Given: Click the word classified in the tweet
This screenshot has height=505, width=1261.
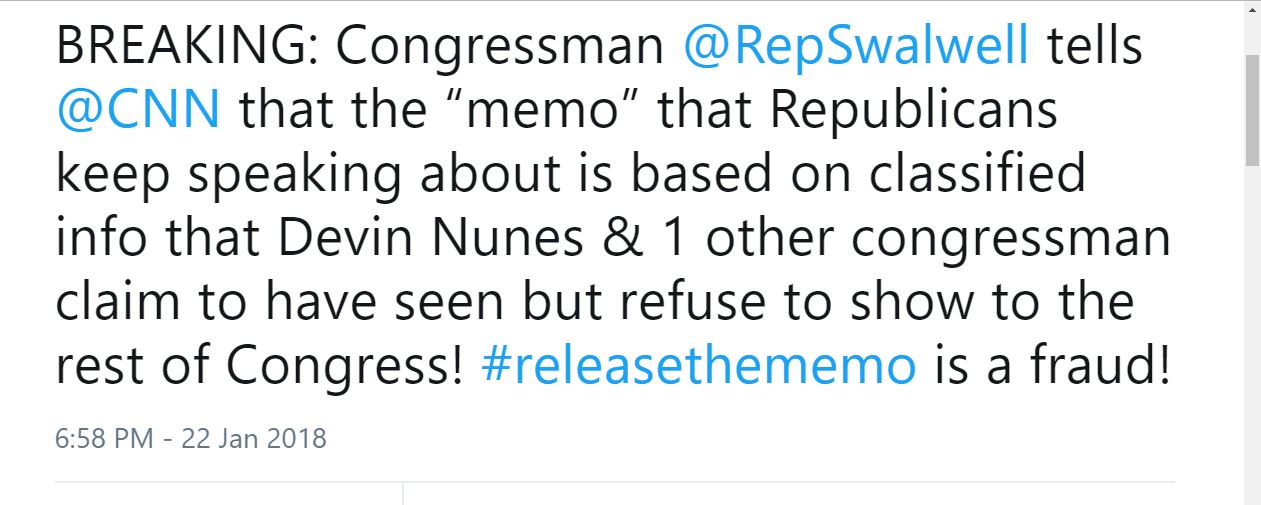Looking at the screenshot, I should [x=977, y=174].
